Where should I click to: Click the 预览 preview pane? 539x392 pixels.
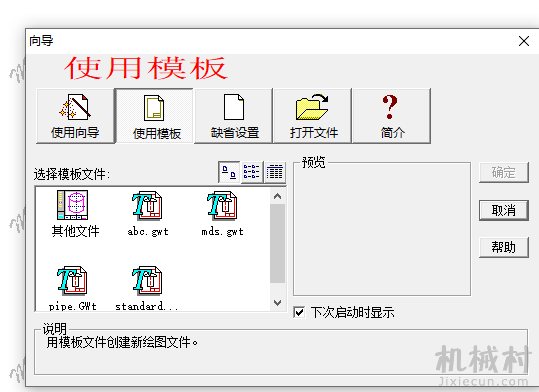point(382,229)
